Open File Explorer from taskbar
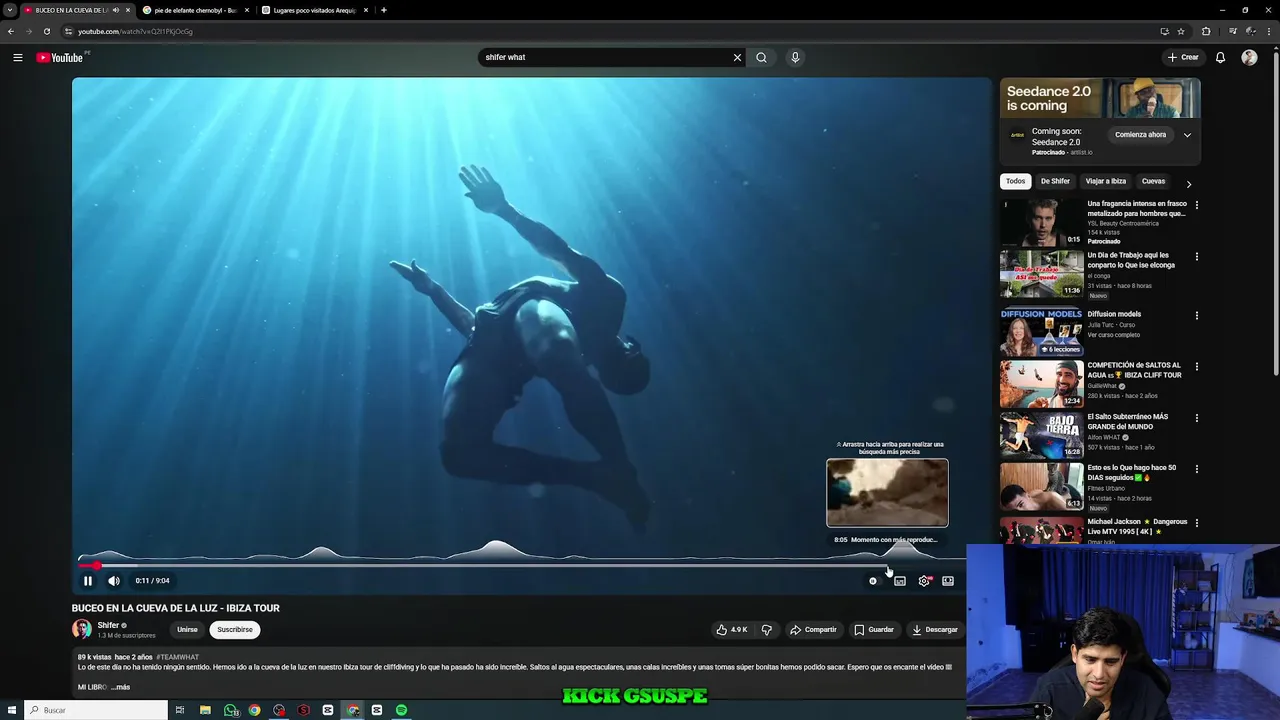This screenshot has height=720, width=1280. (x=205, y=710)
